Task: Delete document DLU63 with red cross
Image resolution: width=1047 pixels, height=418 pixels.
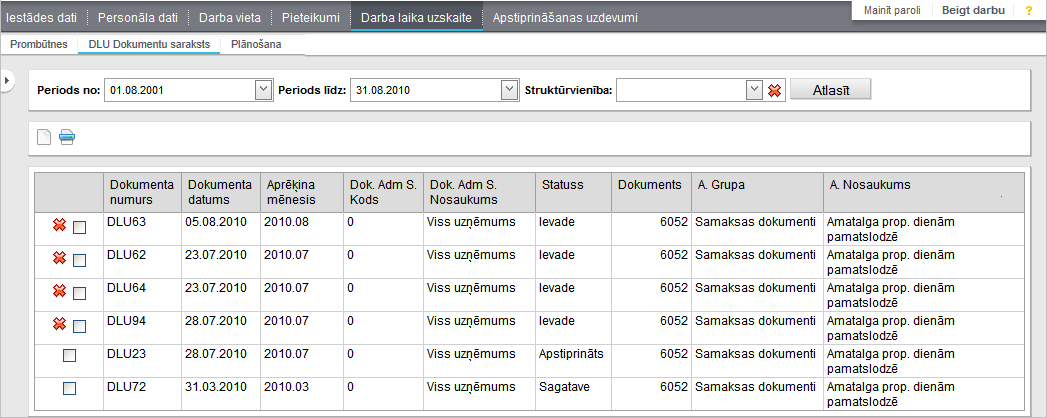Action: 59,226
